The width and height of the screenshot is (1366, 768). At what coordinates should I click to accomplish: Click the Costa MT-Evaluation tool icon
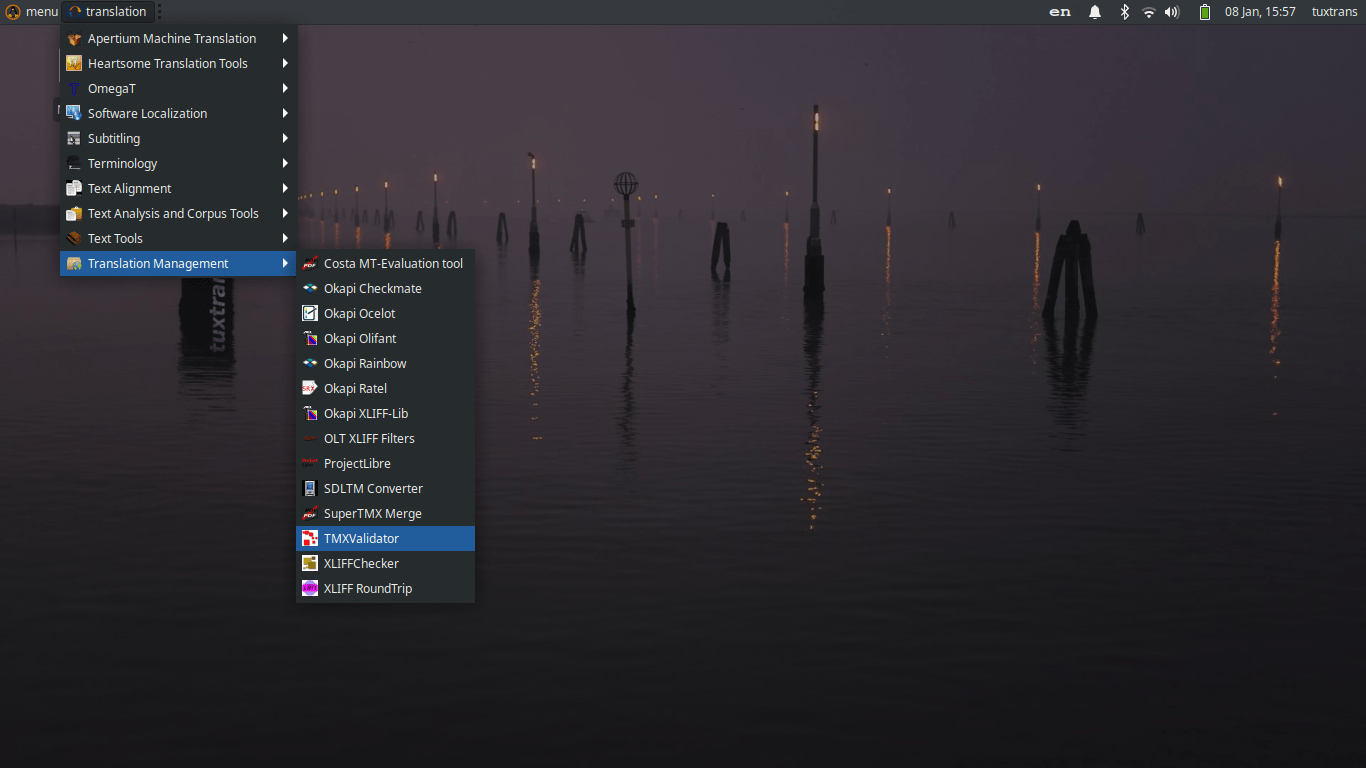[x=310, y=264]
